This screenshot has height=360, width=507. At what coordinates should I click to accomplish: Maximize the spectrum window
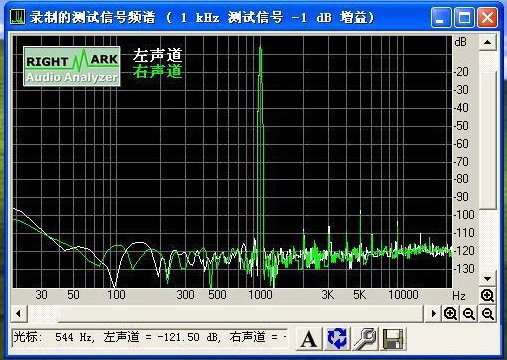click(464, 17)
